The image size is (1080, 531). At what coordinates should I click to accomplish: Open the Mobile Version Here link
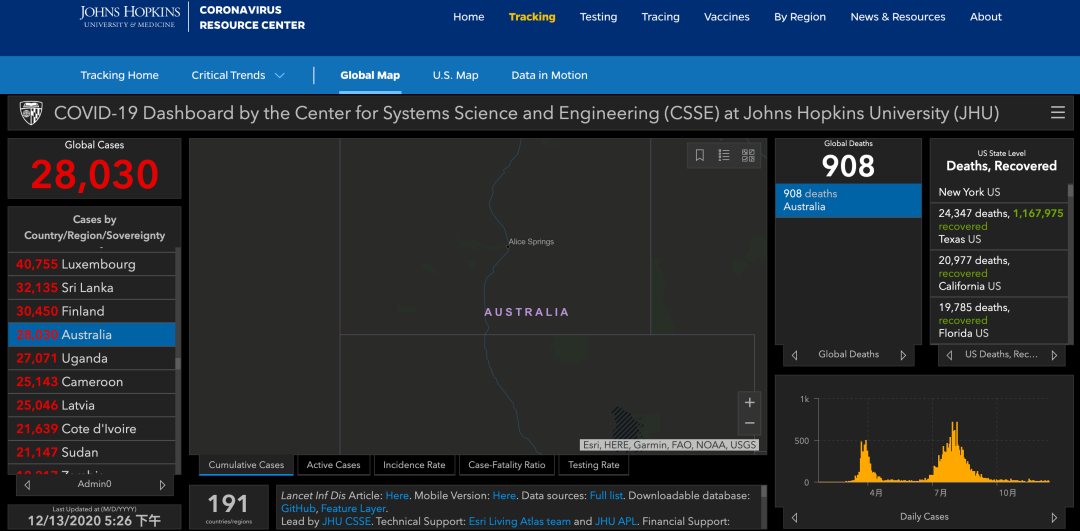point(504,495)
